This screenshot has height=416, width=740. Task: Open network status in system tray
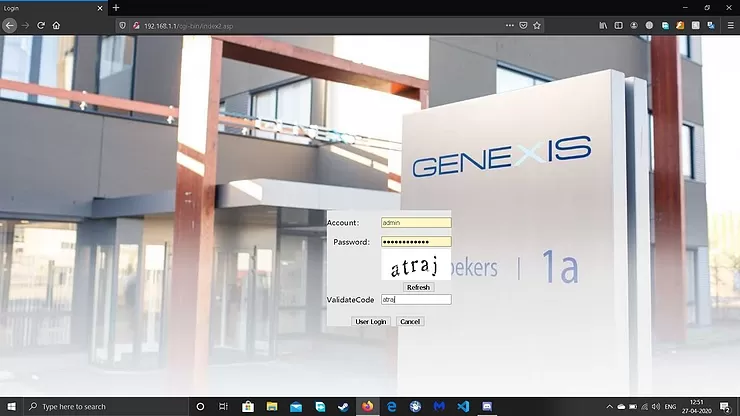pos(645,407)
